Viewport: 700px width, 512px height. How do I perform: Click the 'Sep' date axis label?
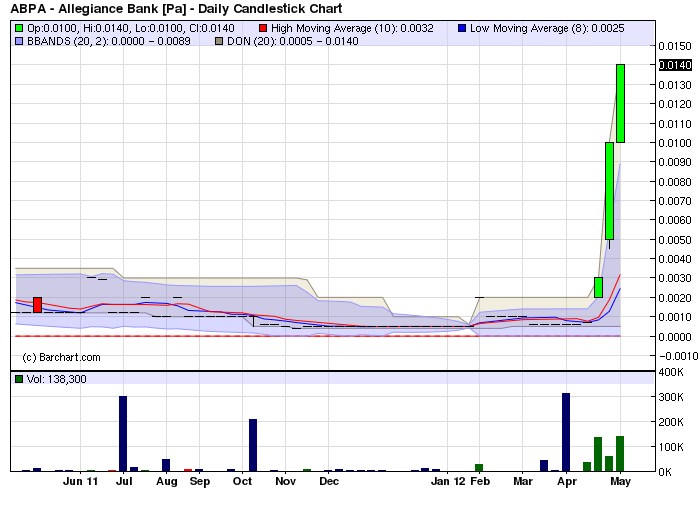(200, 482)
